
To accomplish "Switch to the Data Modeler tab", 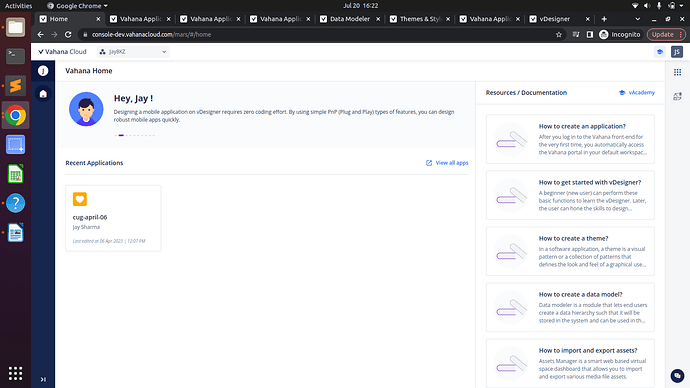I will 350,19.
